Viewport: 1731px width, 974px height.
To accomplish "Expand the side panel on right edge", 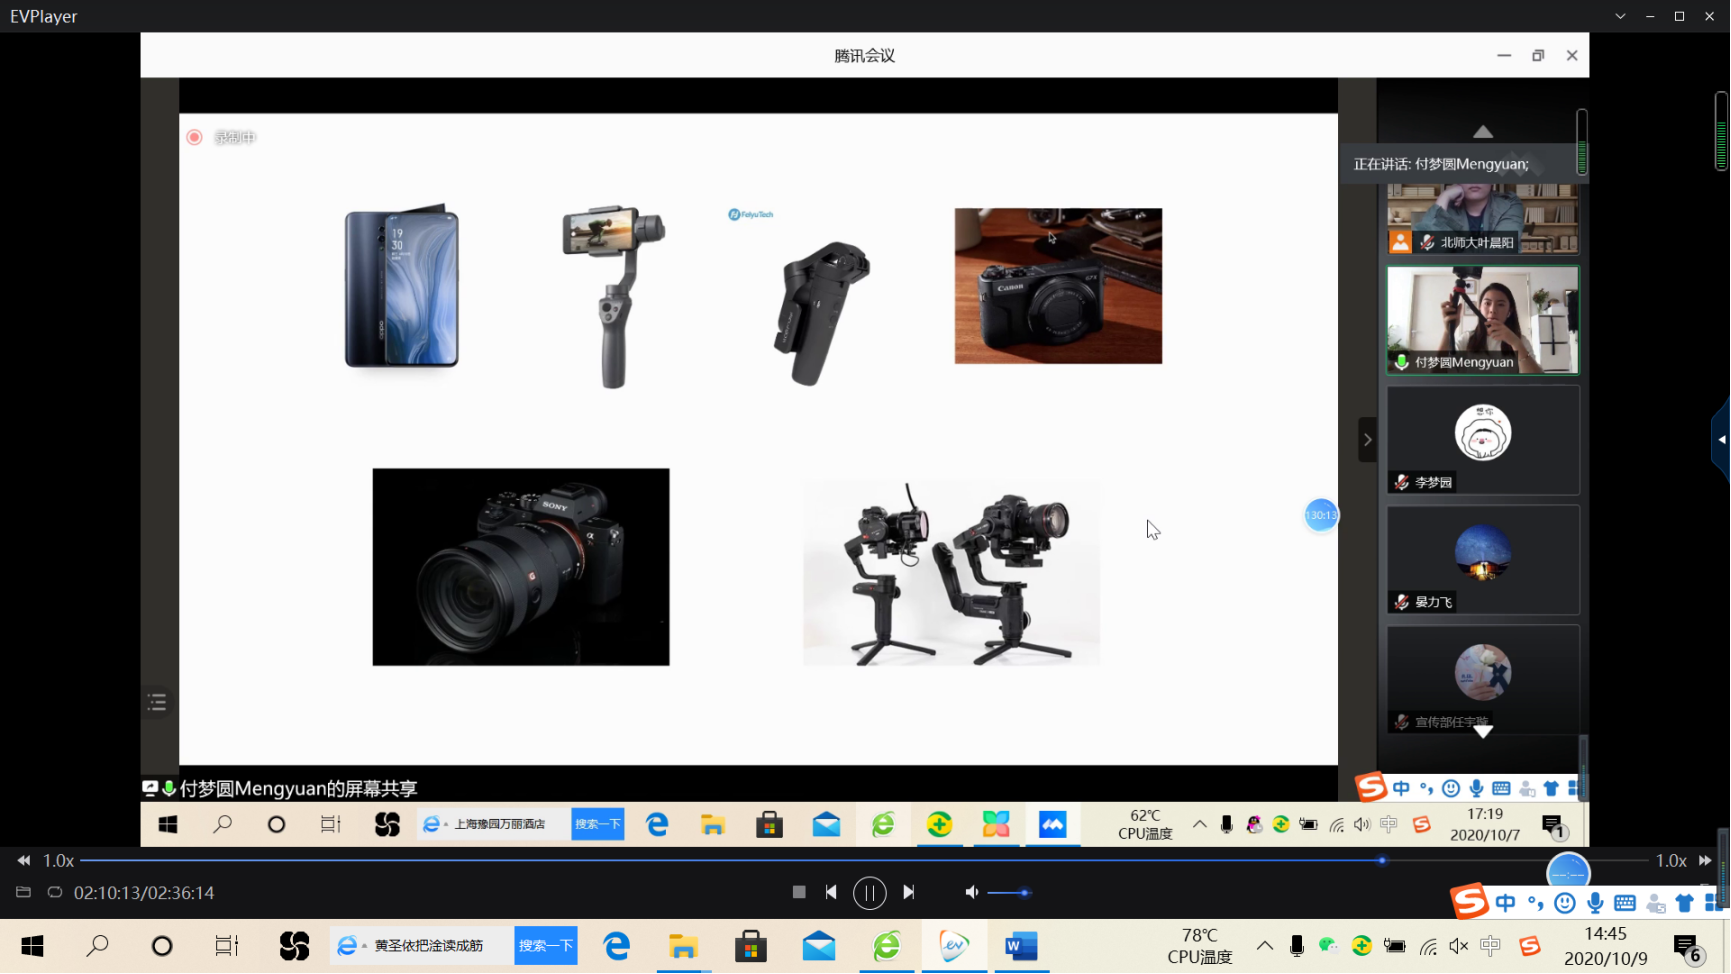I will [1721, 440].
